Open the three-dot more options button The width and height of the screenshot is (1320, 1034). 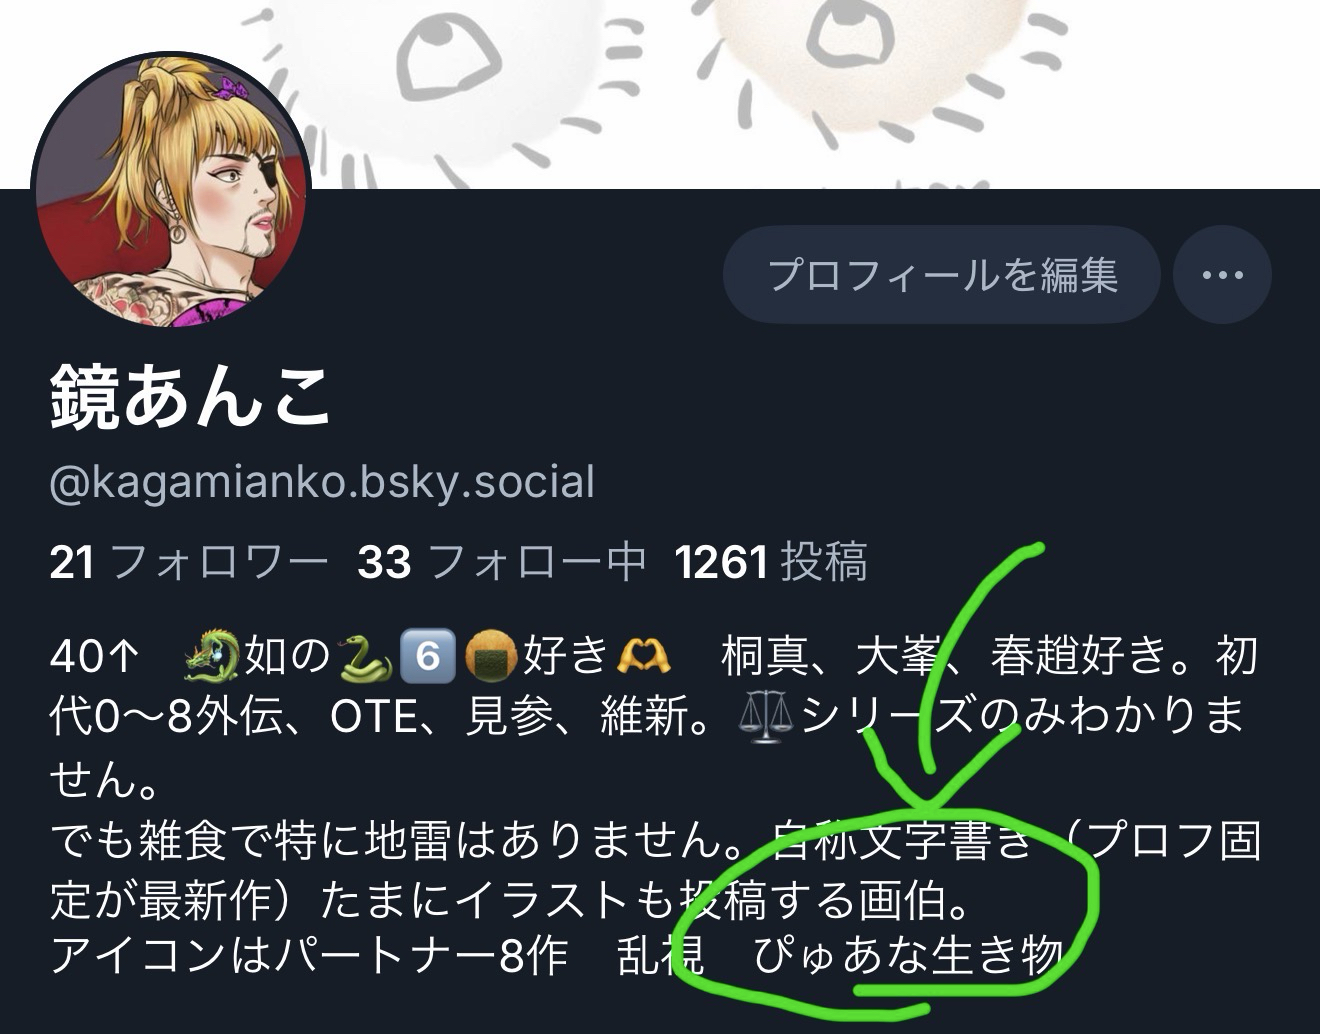[1222, 275]
